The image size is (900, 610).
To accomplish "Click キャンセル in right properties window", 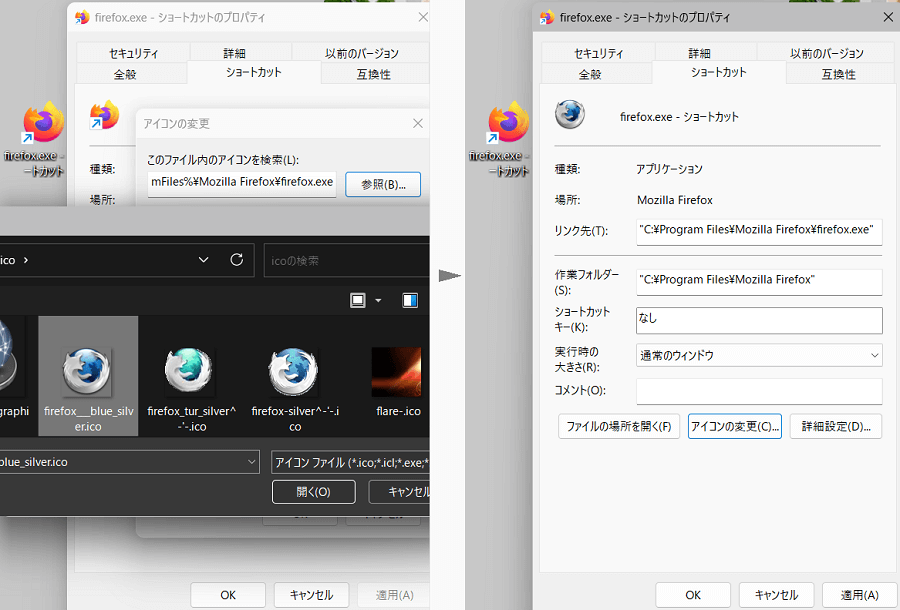I will (x=776, y=595).
